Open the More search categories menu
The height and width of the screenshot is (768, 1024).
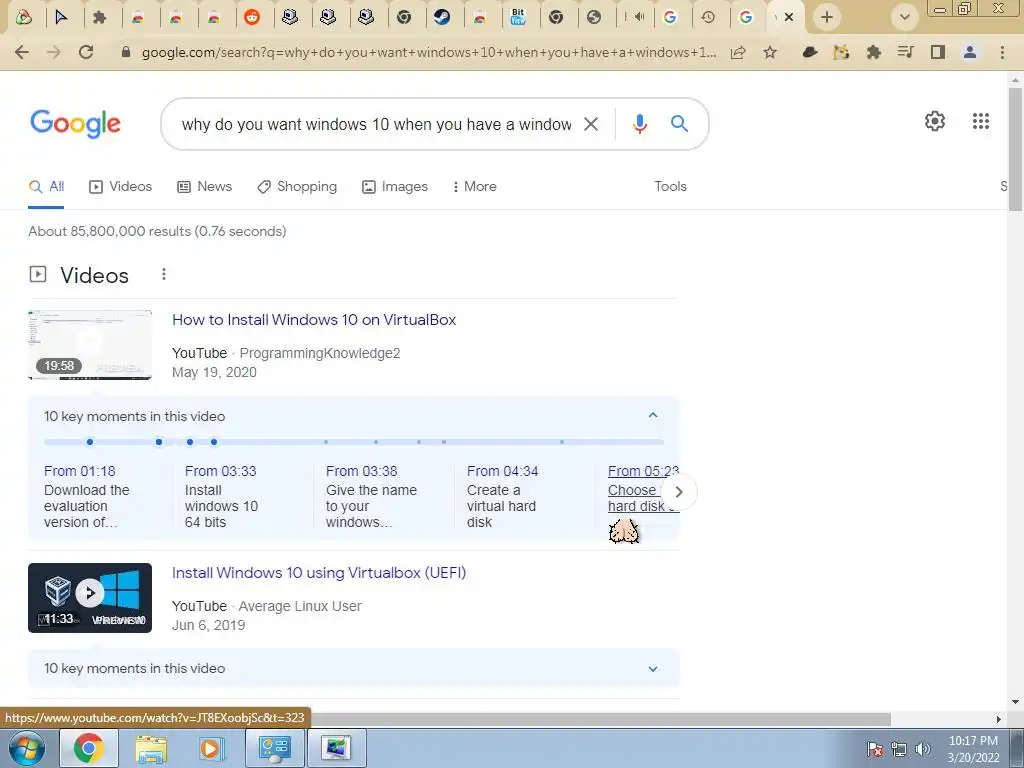475,187
